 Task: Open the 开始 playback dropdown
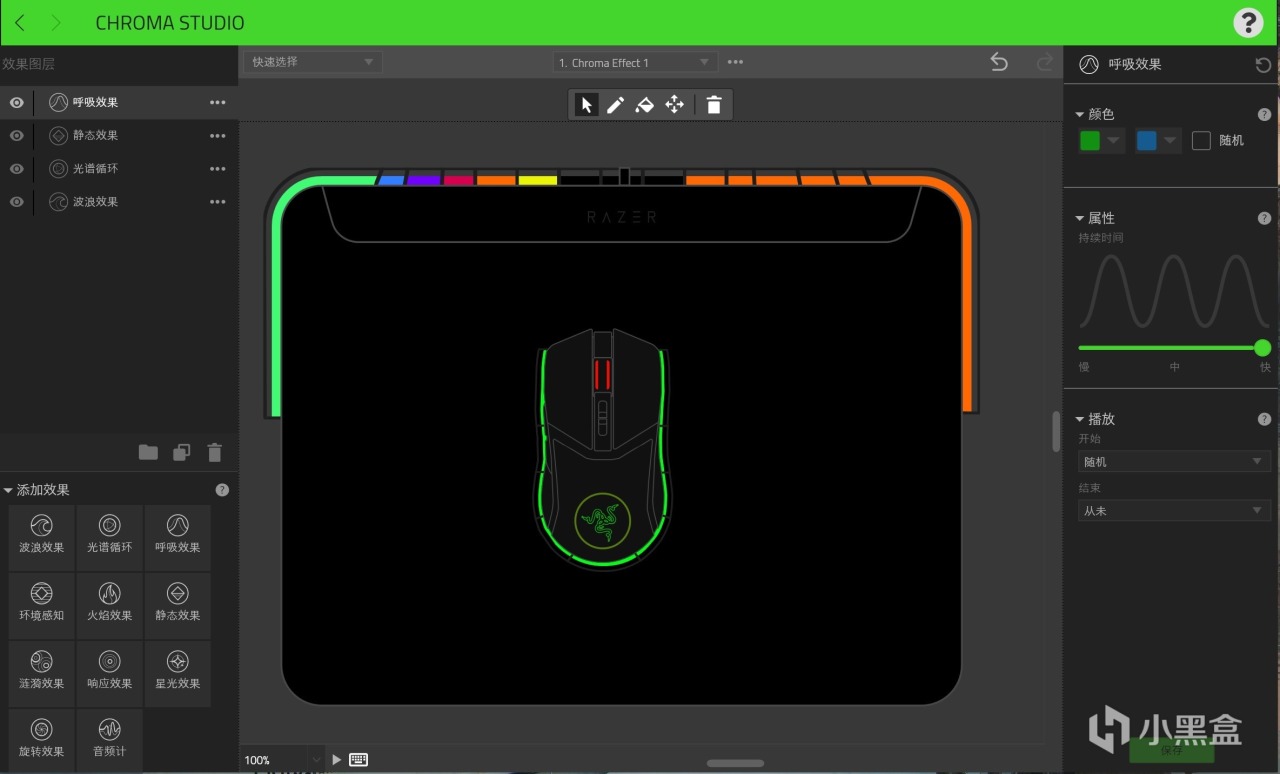pos(1174,462)
